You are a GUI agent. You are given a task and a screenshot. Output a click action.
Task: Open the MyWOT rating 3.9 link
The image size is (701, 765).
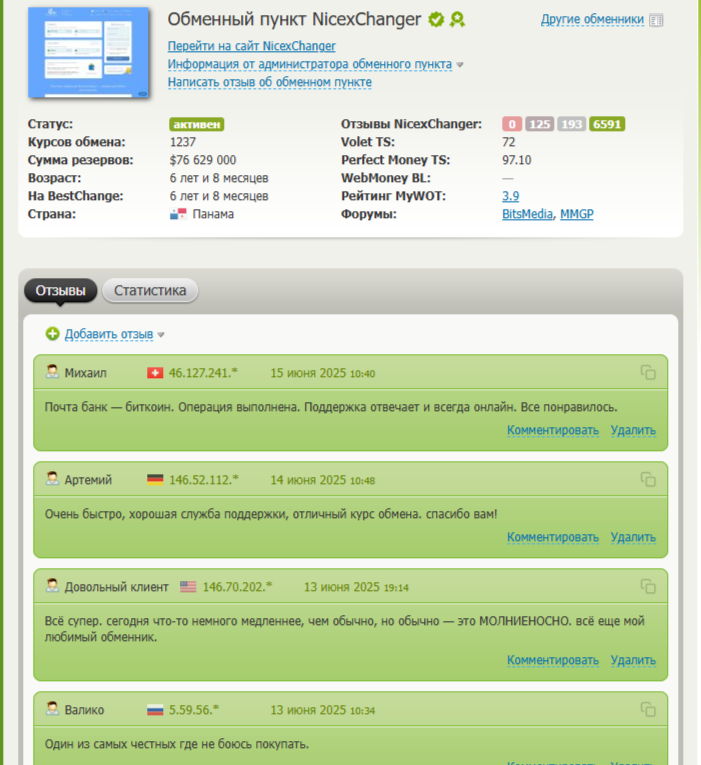(510, 196)
